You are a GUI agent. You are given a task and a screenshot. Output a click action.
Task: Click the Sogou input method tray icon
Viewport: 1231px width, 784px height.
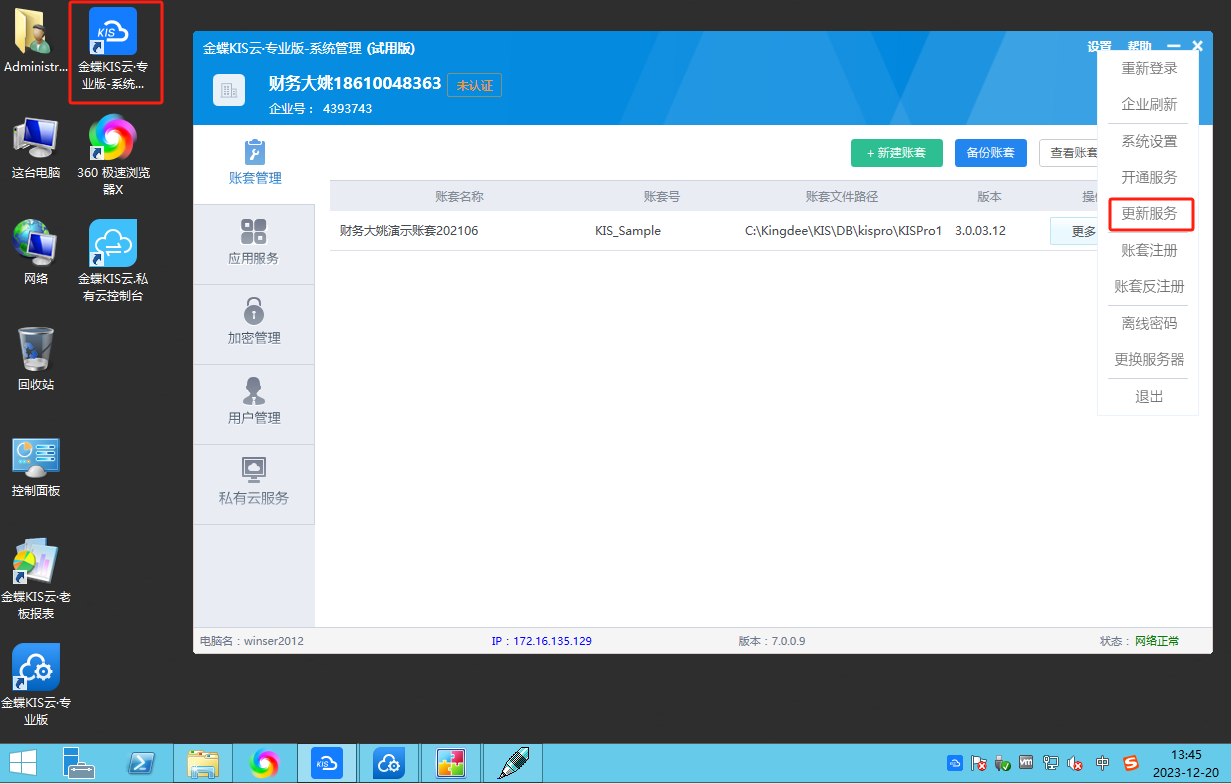pos(1131,764)
